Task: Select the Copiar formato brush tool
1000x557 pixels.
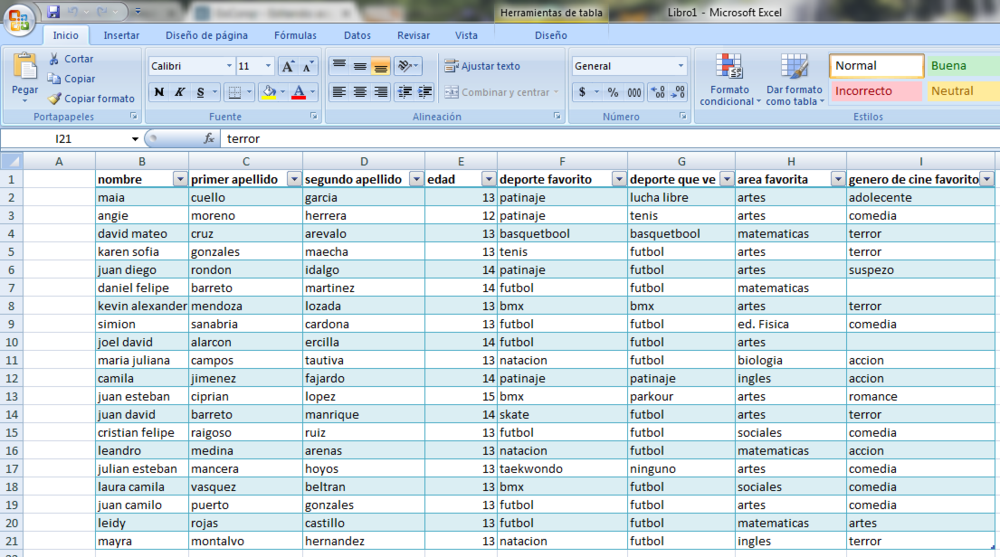Action: click(55, 99)
